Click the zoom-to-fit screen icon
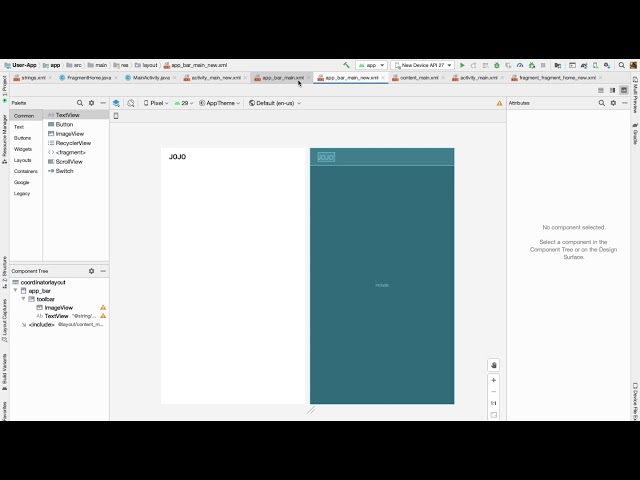The image size is (640, 480). [493, 415]
